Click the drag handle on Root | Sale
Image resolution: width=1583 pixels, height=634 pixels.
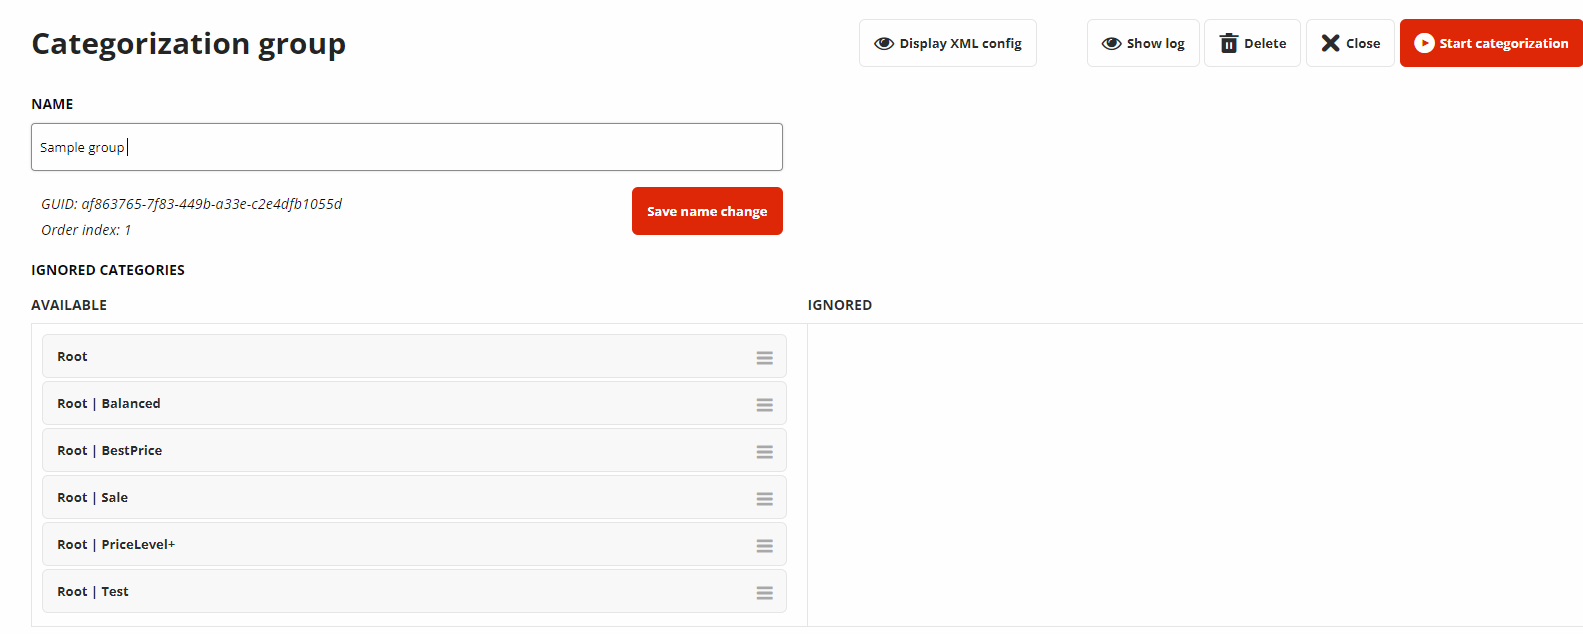(x=764, y=499)
